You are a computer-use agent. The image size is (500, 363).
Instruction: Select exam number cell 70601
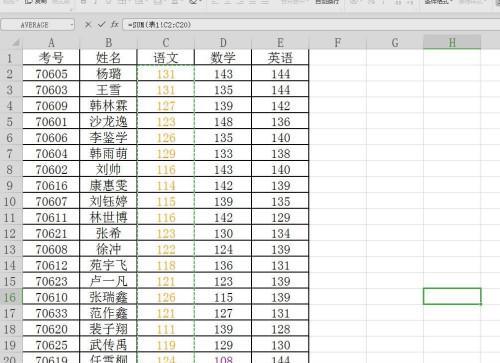(x=51, y=122)
